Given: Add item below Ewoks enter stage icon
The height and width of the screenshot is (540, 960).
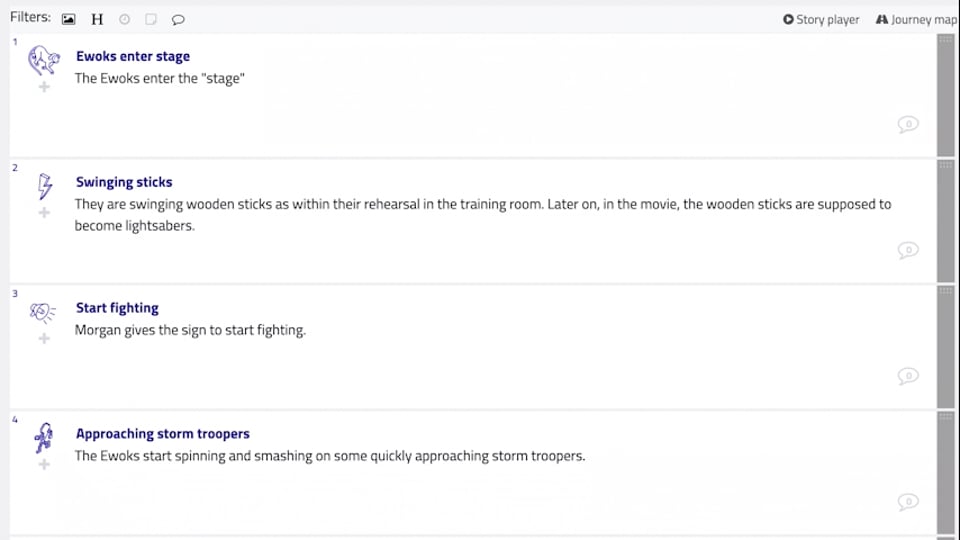Looking at the screenshot, I should 44,87.
